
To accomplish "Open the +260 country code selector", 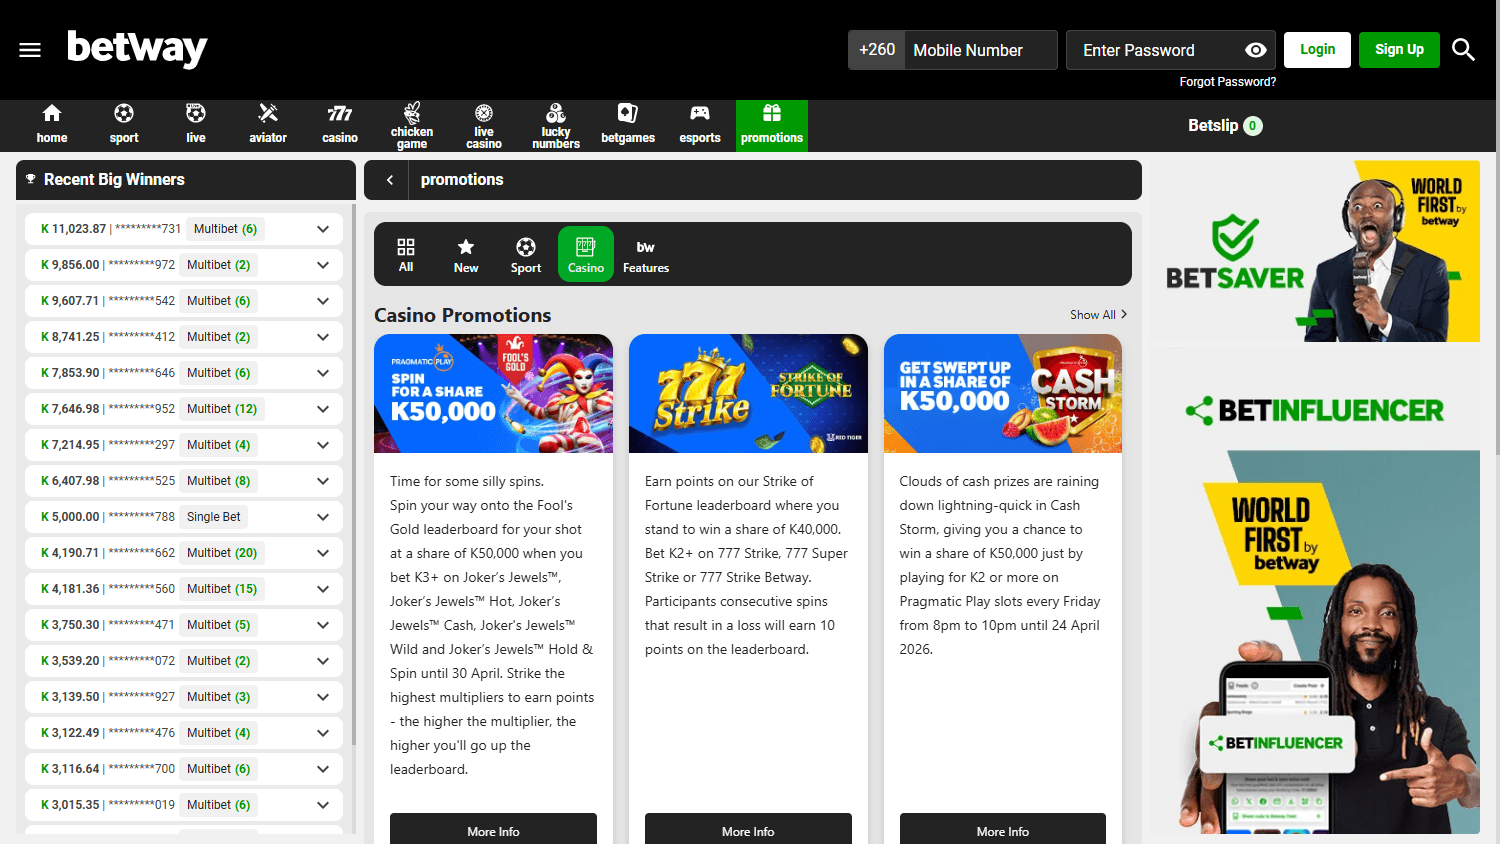I will pos(877,50).
